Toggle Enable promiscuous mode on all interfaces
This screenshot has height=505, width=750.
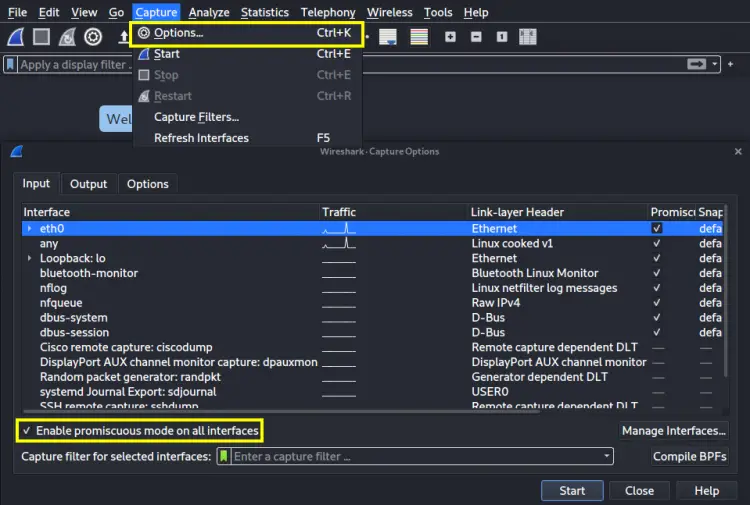pos(140,431)
